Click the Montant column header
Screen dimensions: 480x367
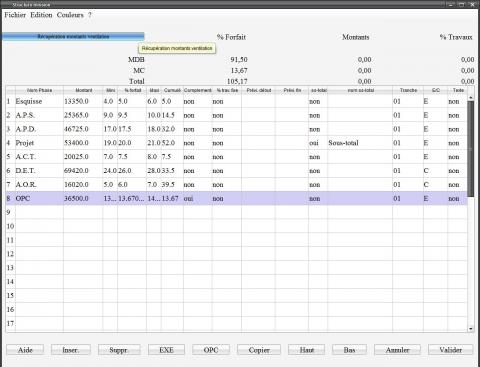83,90
